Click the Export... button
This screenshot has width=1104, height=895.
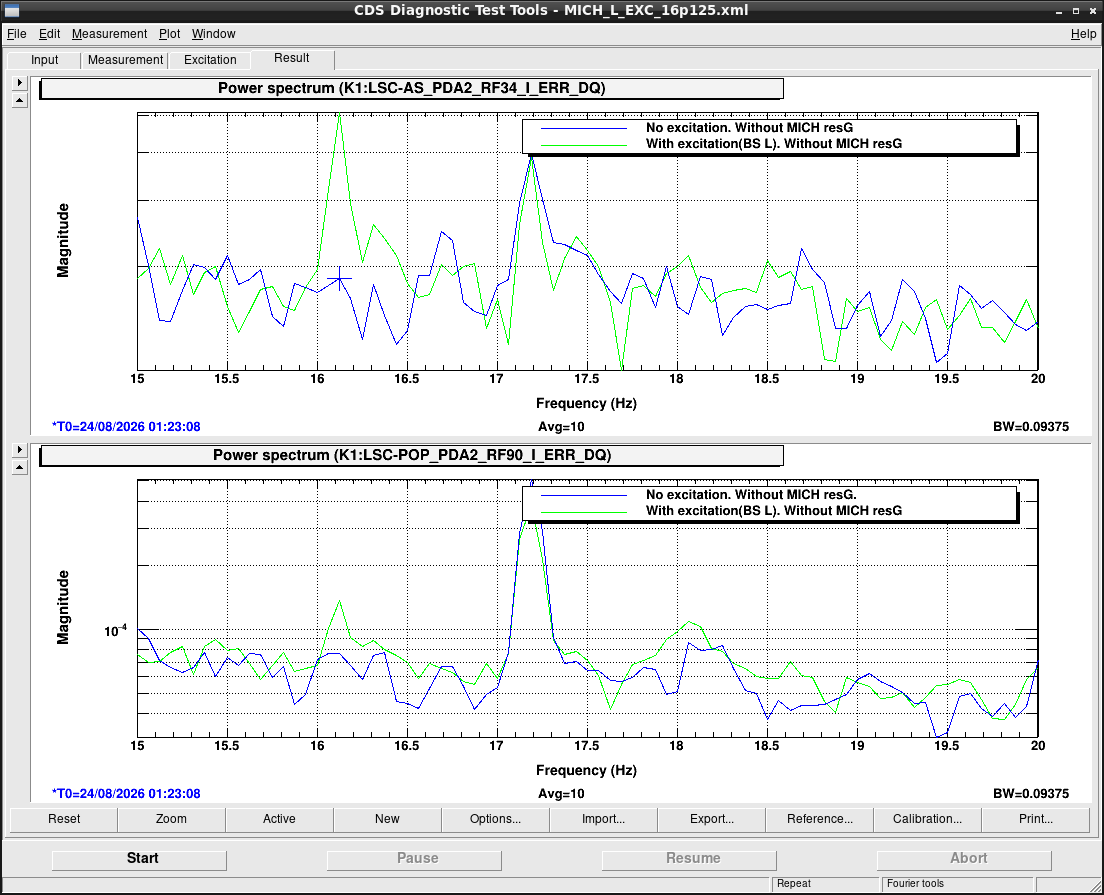712,819
